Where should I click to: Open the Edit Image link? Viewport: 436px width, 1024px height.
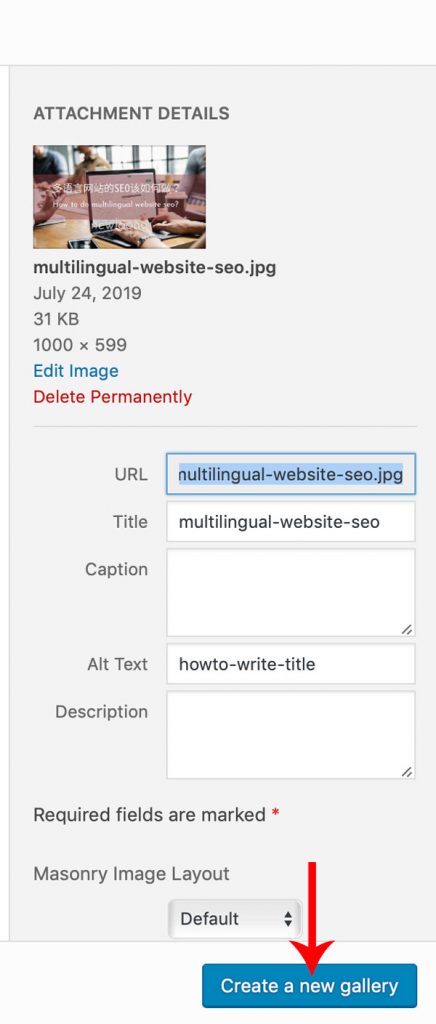[x=76, y=371]
